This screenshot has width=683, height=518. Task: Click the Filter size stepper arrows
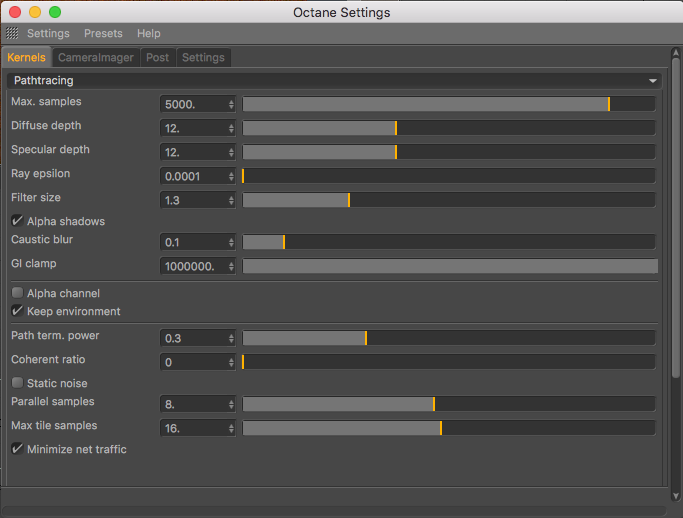click(232, 200)
